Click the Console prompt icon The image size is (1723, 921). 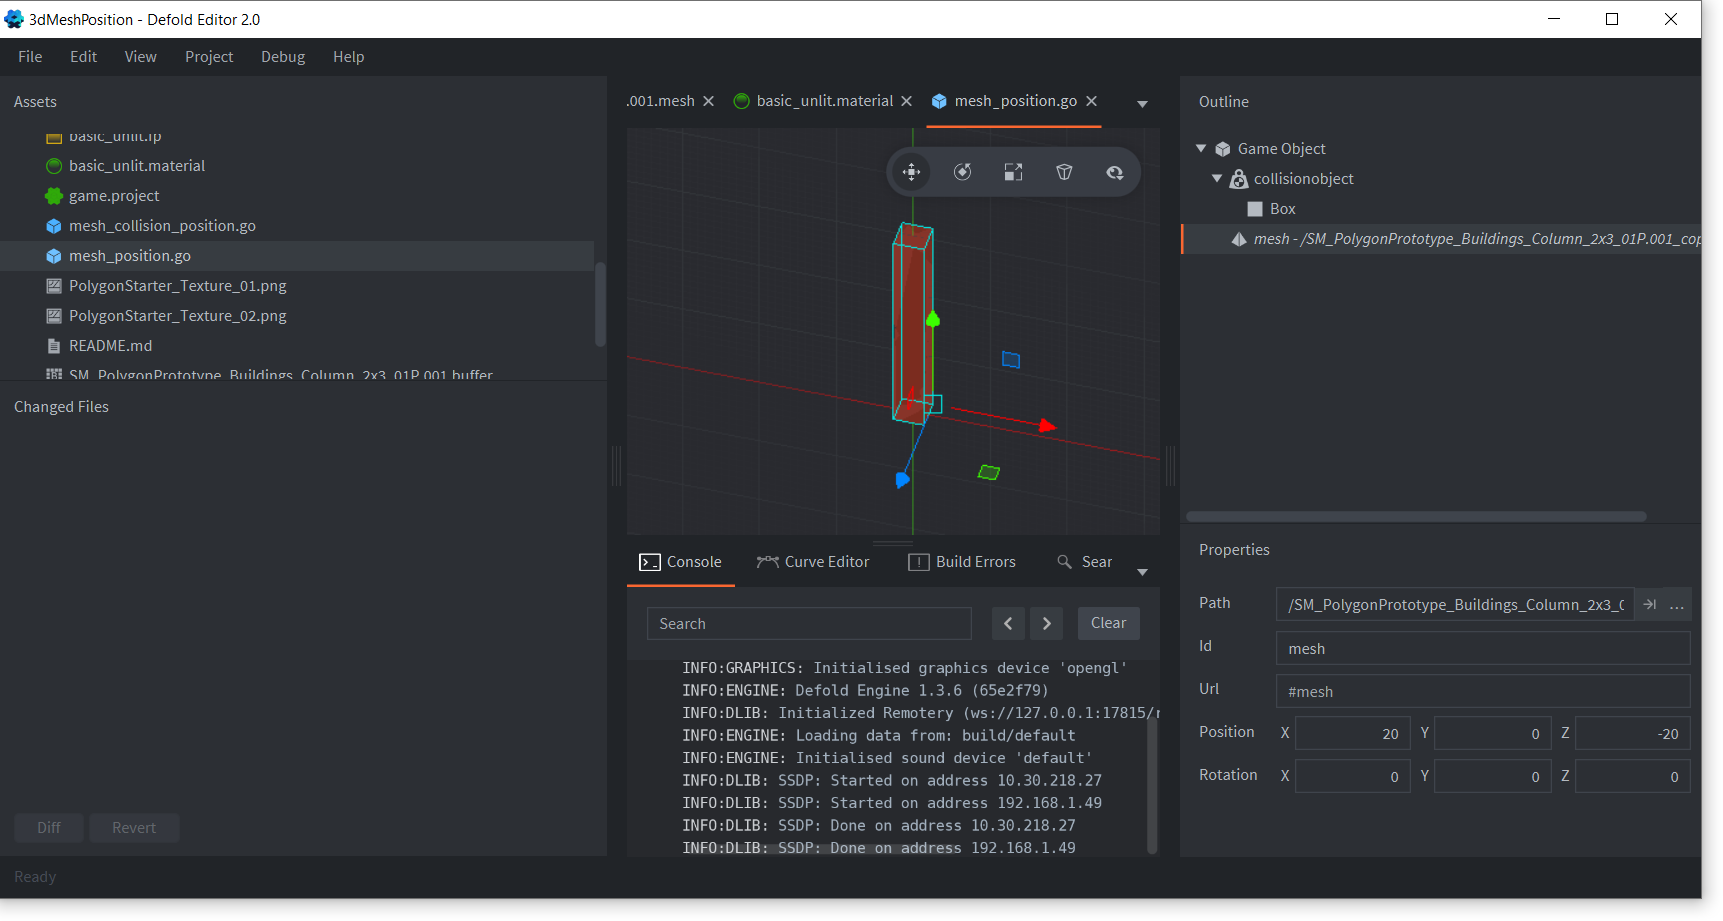tap(651, 561)
